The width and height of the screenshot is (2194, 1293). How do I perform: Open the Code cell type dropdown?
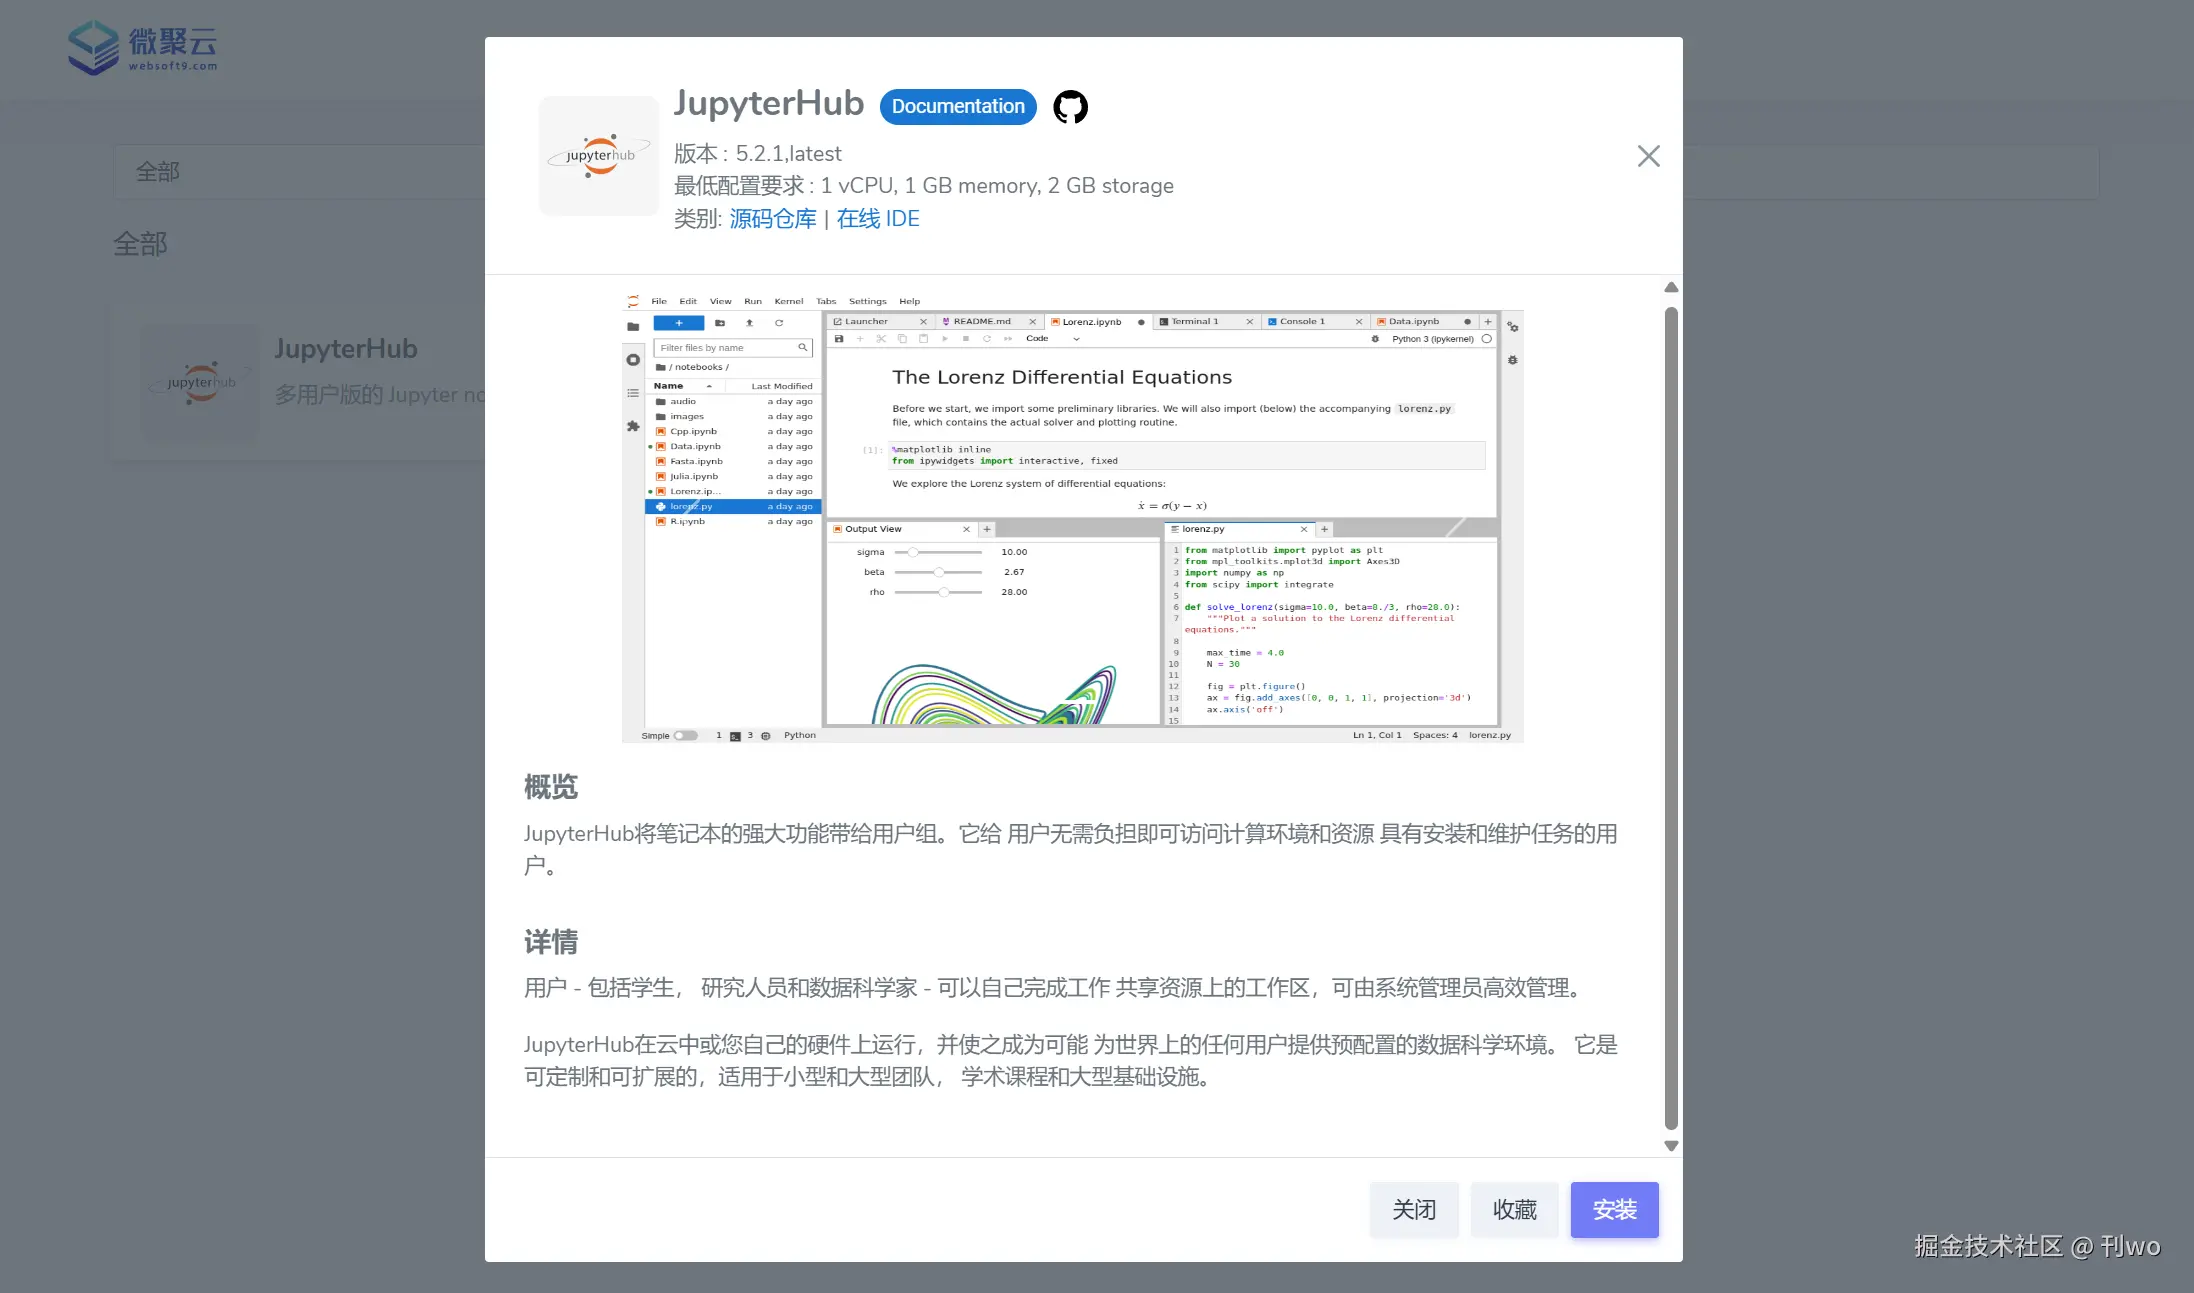tap(1052, 339)
